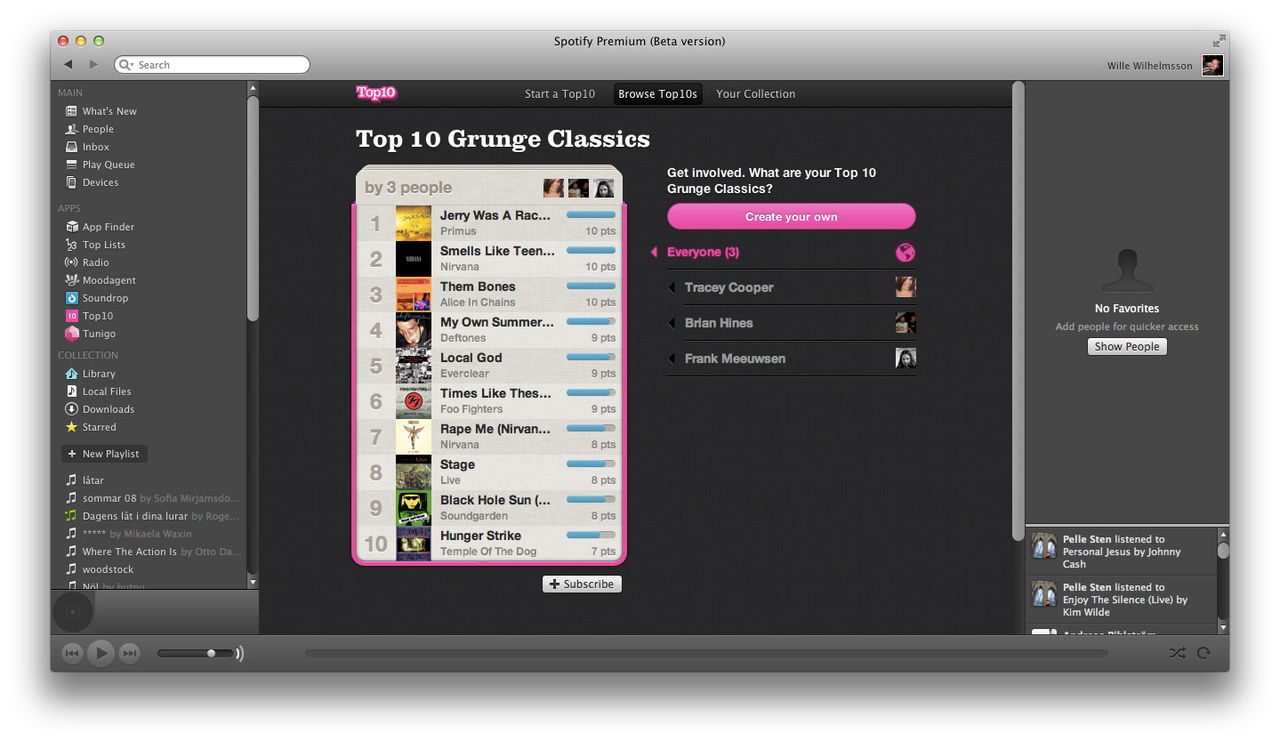Open your Starred tracks

96,427
